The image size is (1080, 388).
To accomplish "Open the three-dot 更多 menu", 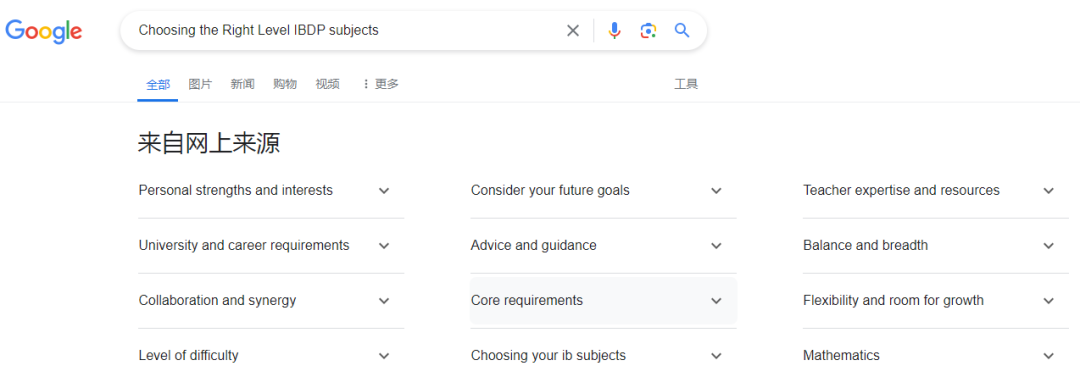I will [x=380, y=84].
